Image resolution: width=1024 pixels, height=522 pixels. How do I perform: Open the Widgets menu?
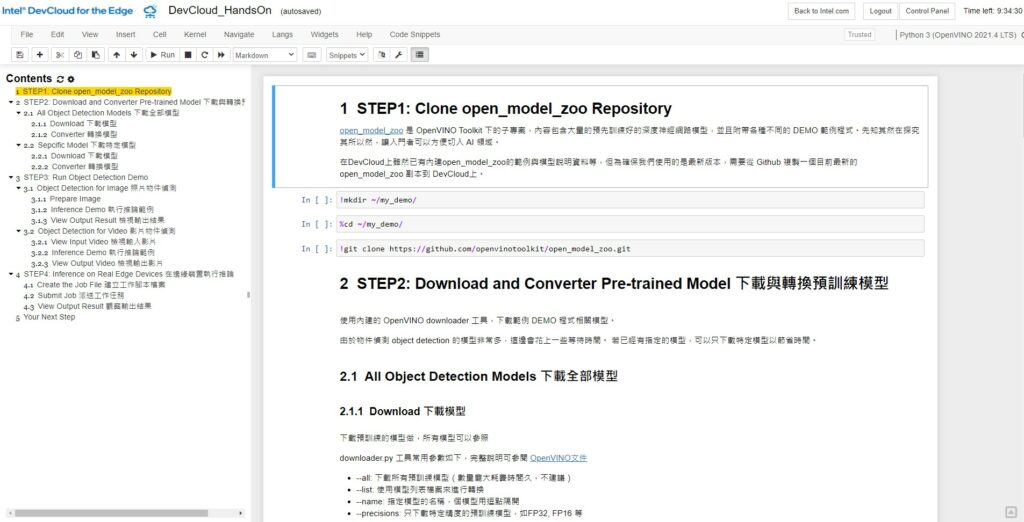[x=325, y=35]
